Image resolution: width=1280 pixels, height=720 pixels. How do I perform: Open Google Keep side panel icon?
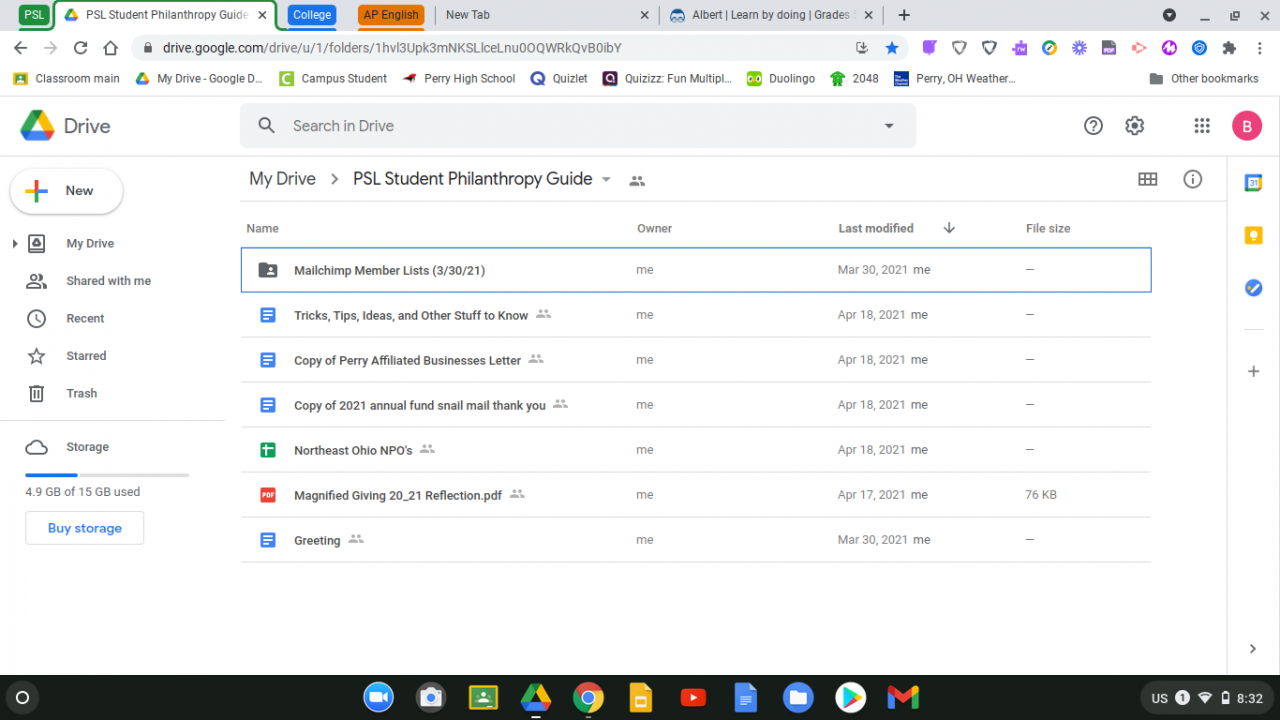[1253, 236]
